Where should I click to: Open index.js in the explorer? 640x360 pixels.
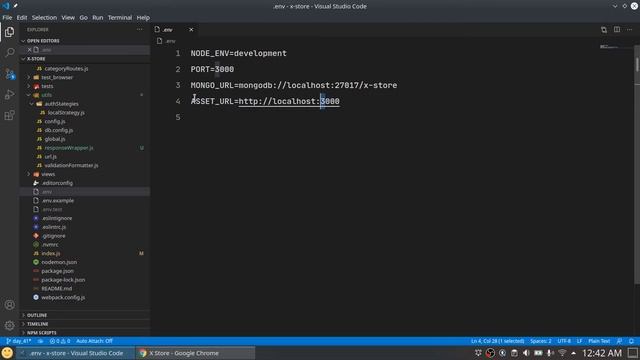click(51, 253)
